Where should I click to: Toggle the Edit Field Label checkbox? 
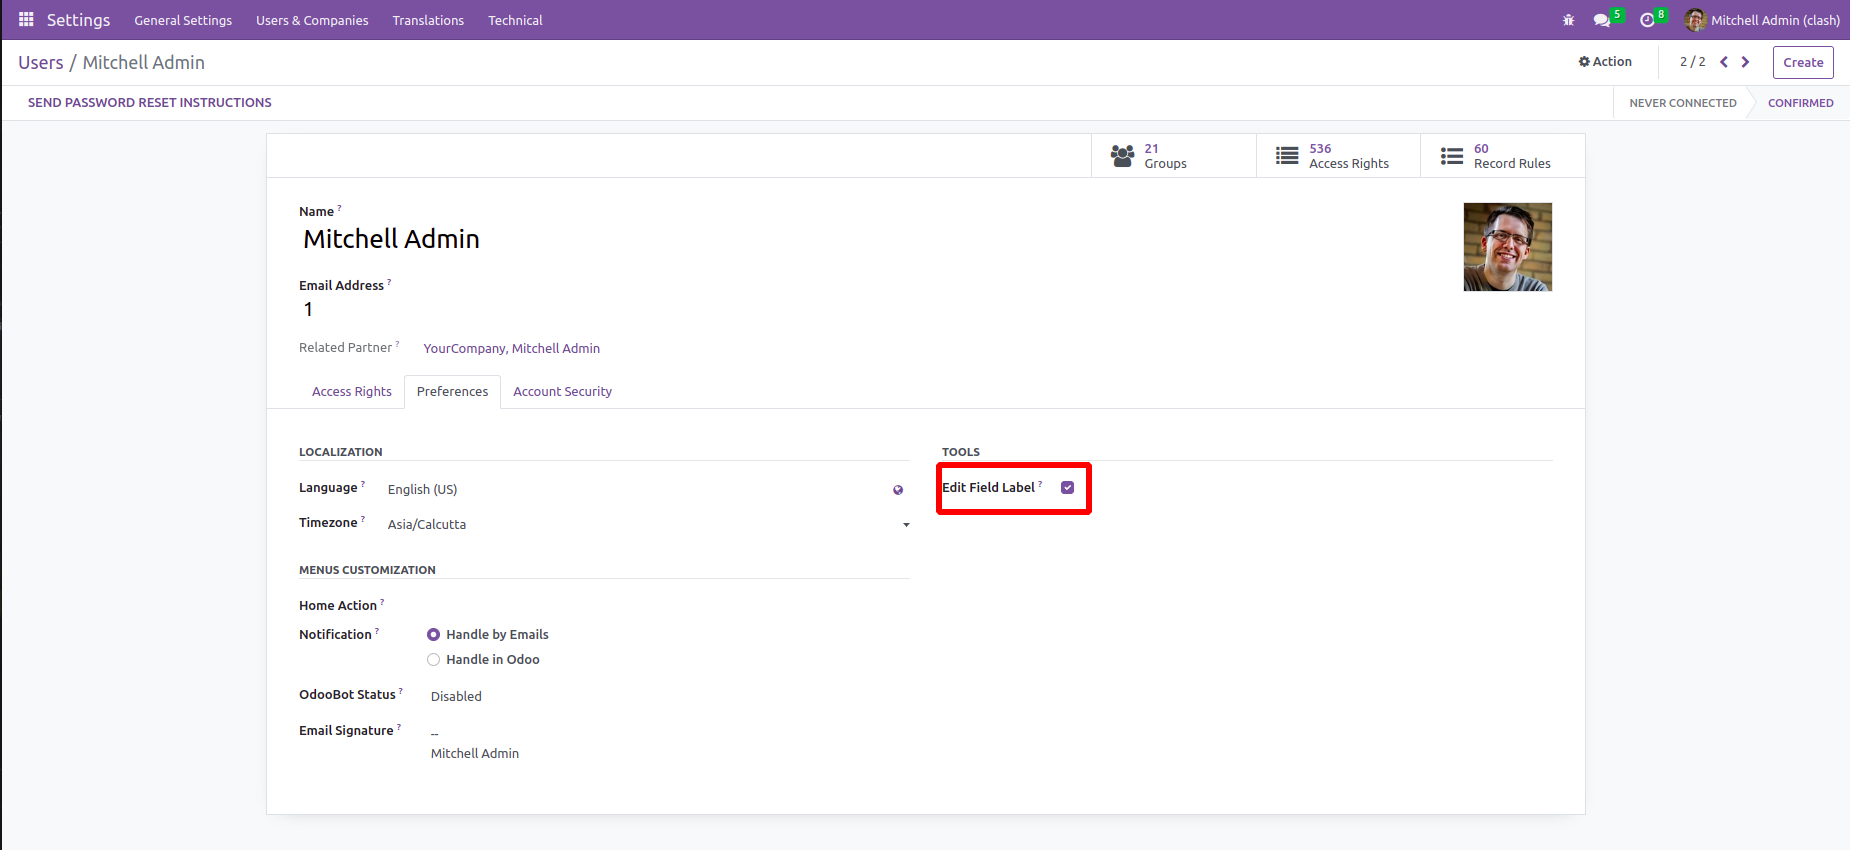coord(1068,488)
